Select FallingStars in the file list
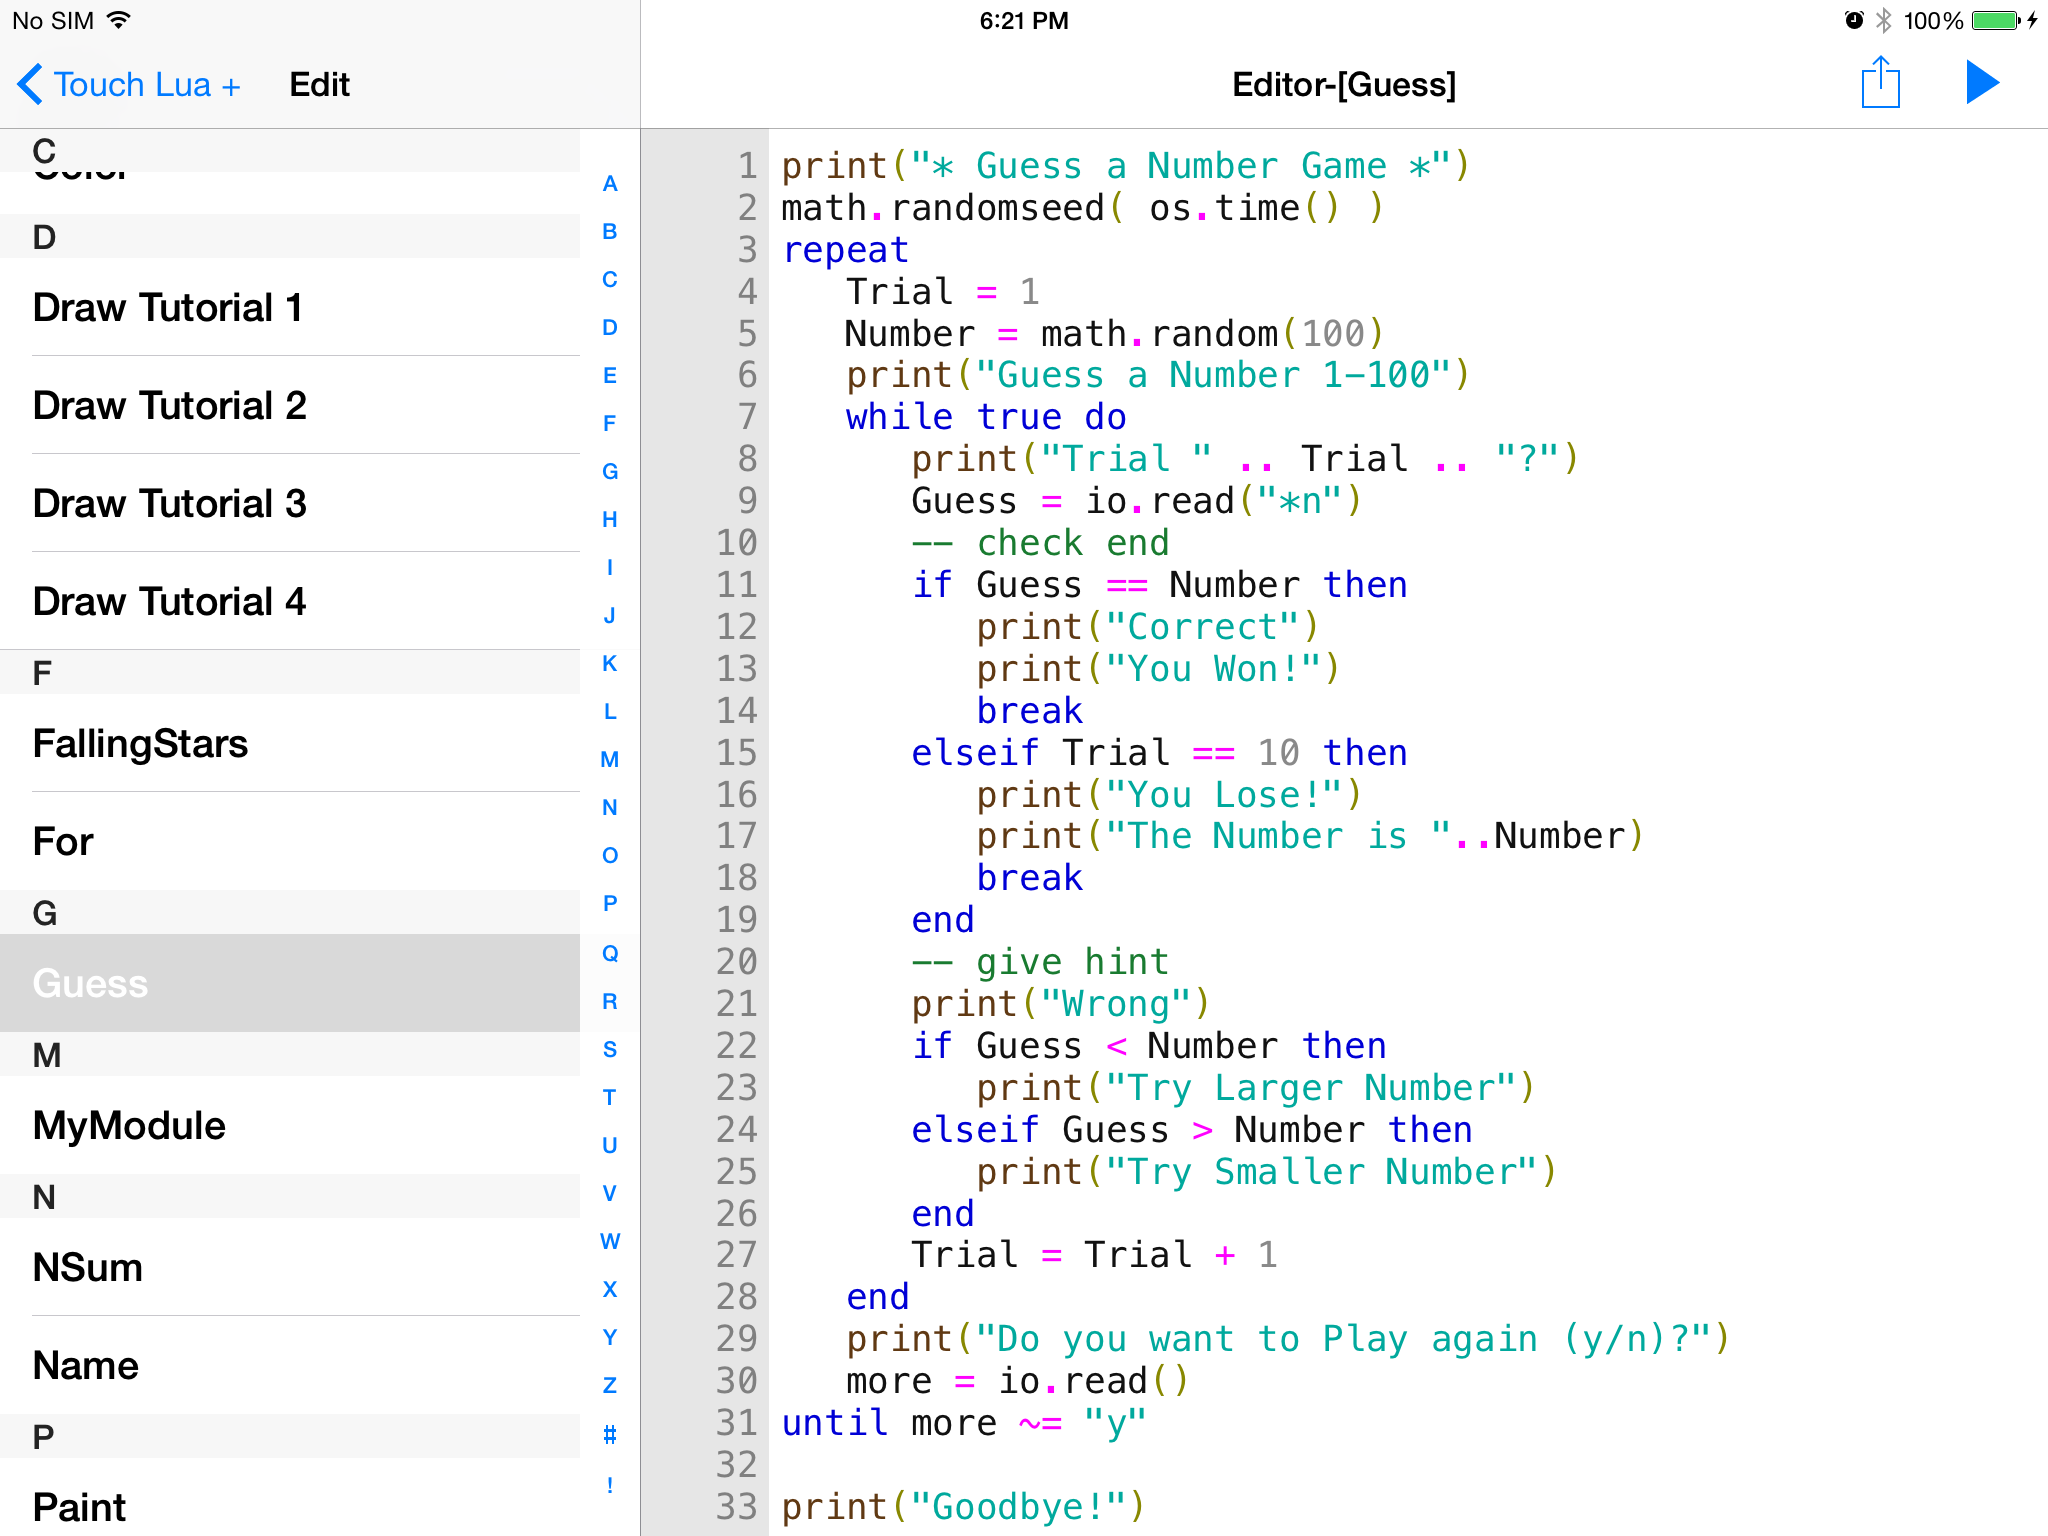The image size is (2048, 1536). (x=140, y=744)
